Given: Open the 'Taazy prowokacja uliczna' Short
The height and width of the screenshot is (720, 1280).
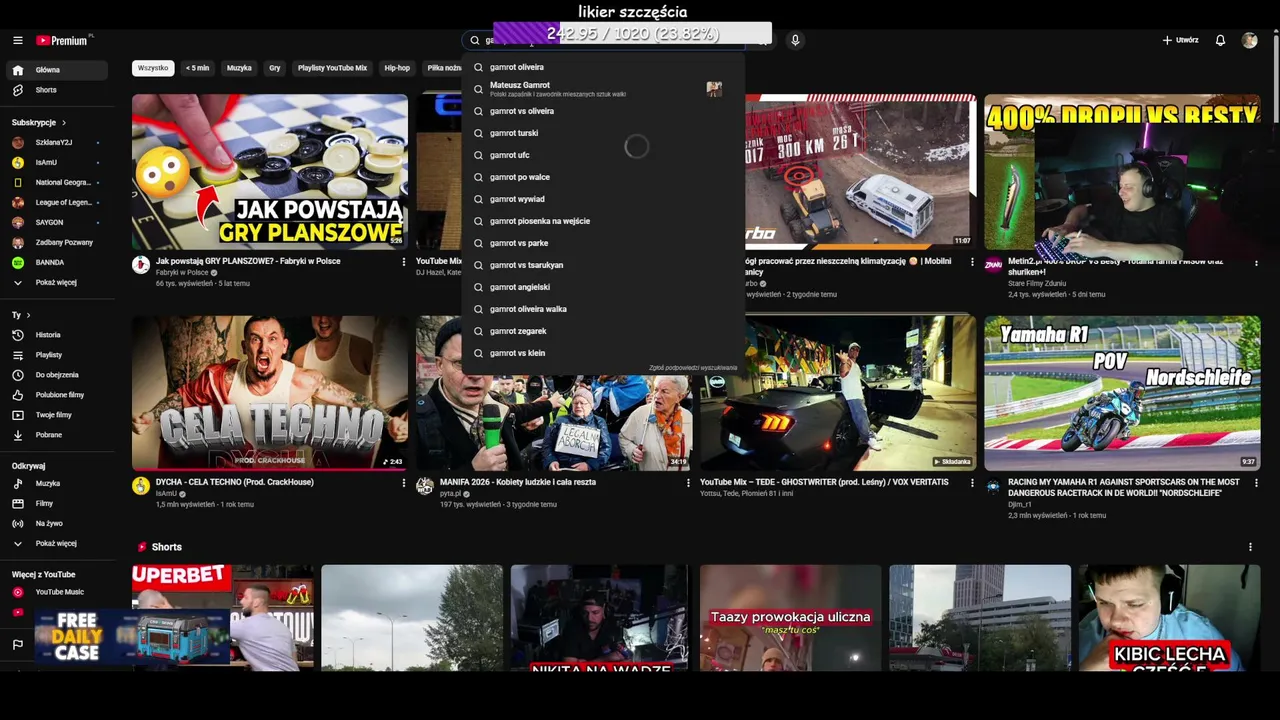Looking at the screenshot, I should (x=790, y=618).
